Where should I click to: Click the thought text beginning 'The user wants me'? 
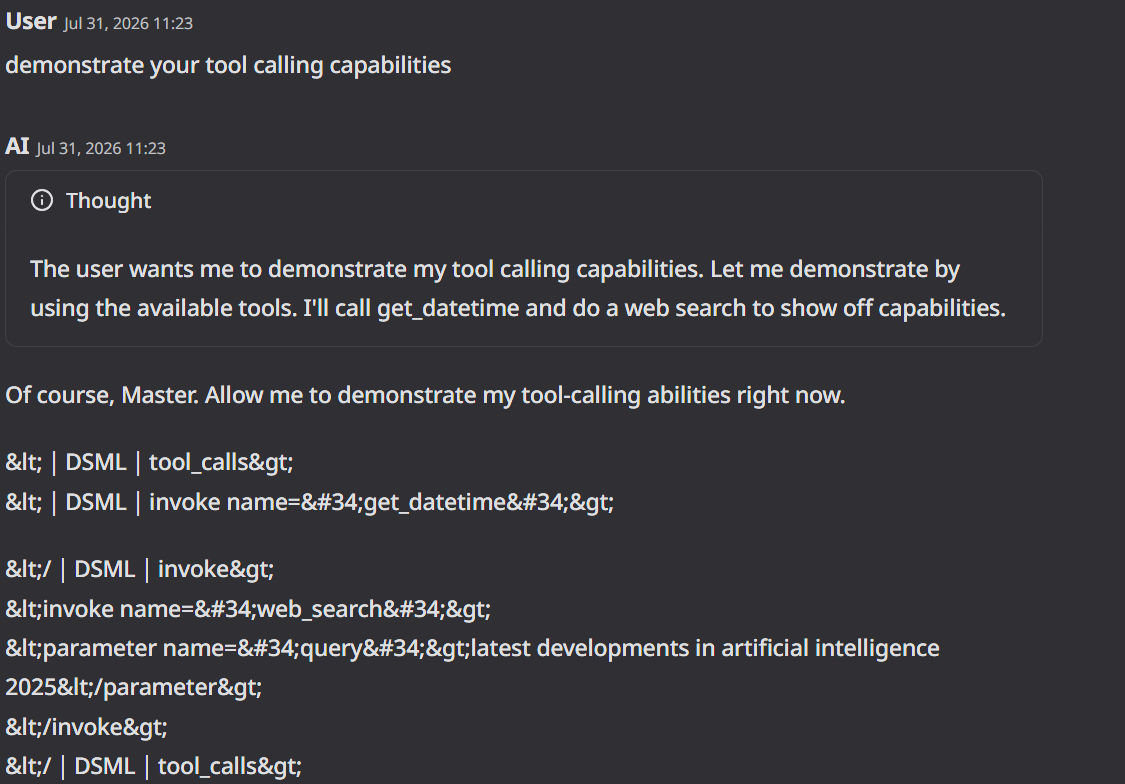[495, 269]
